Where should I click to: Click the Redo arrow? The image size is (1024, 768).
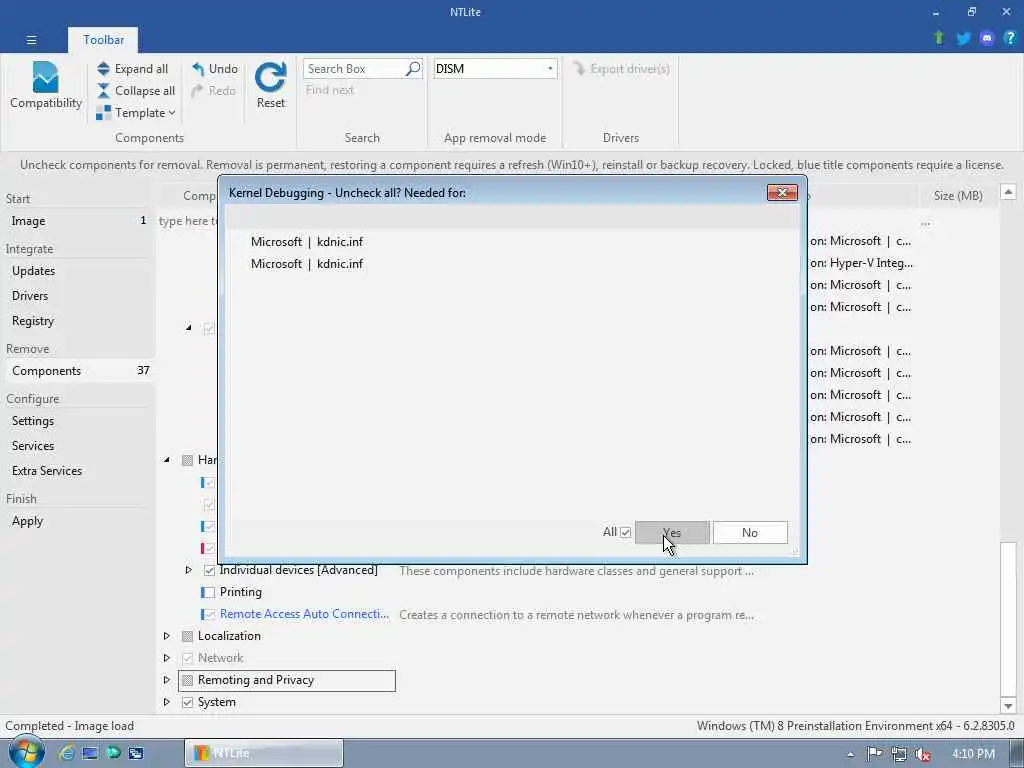click(197, 91)
